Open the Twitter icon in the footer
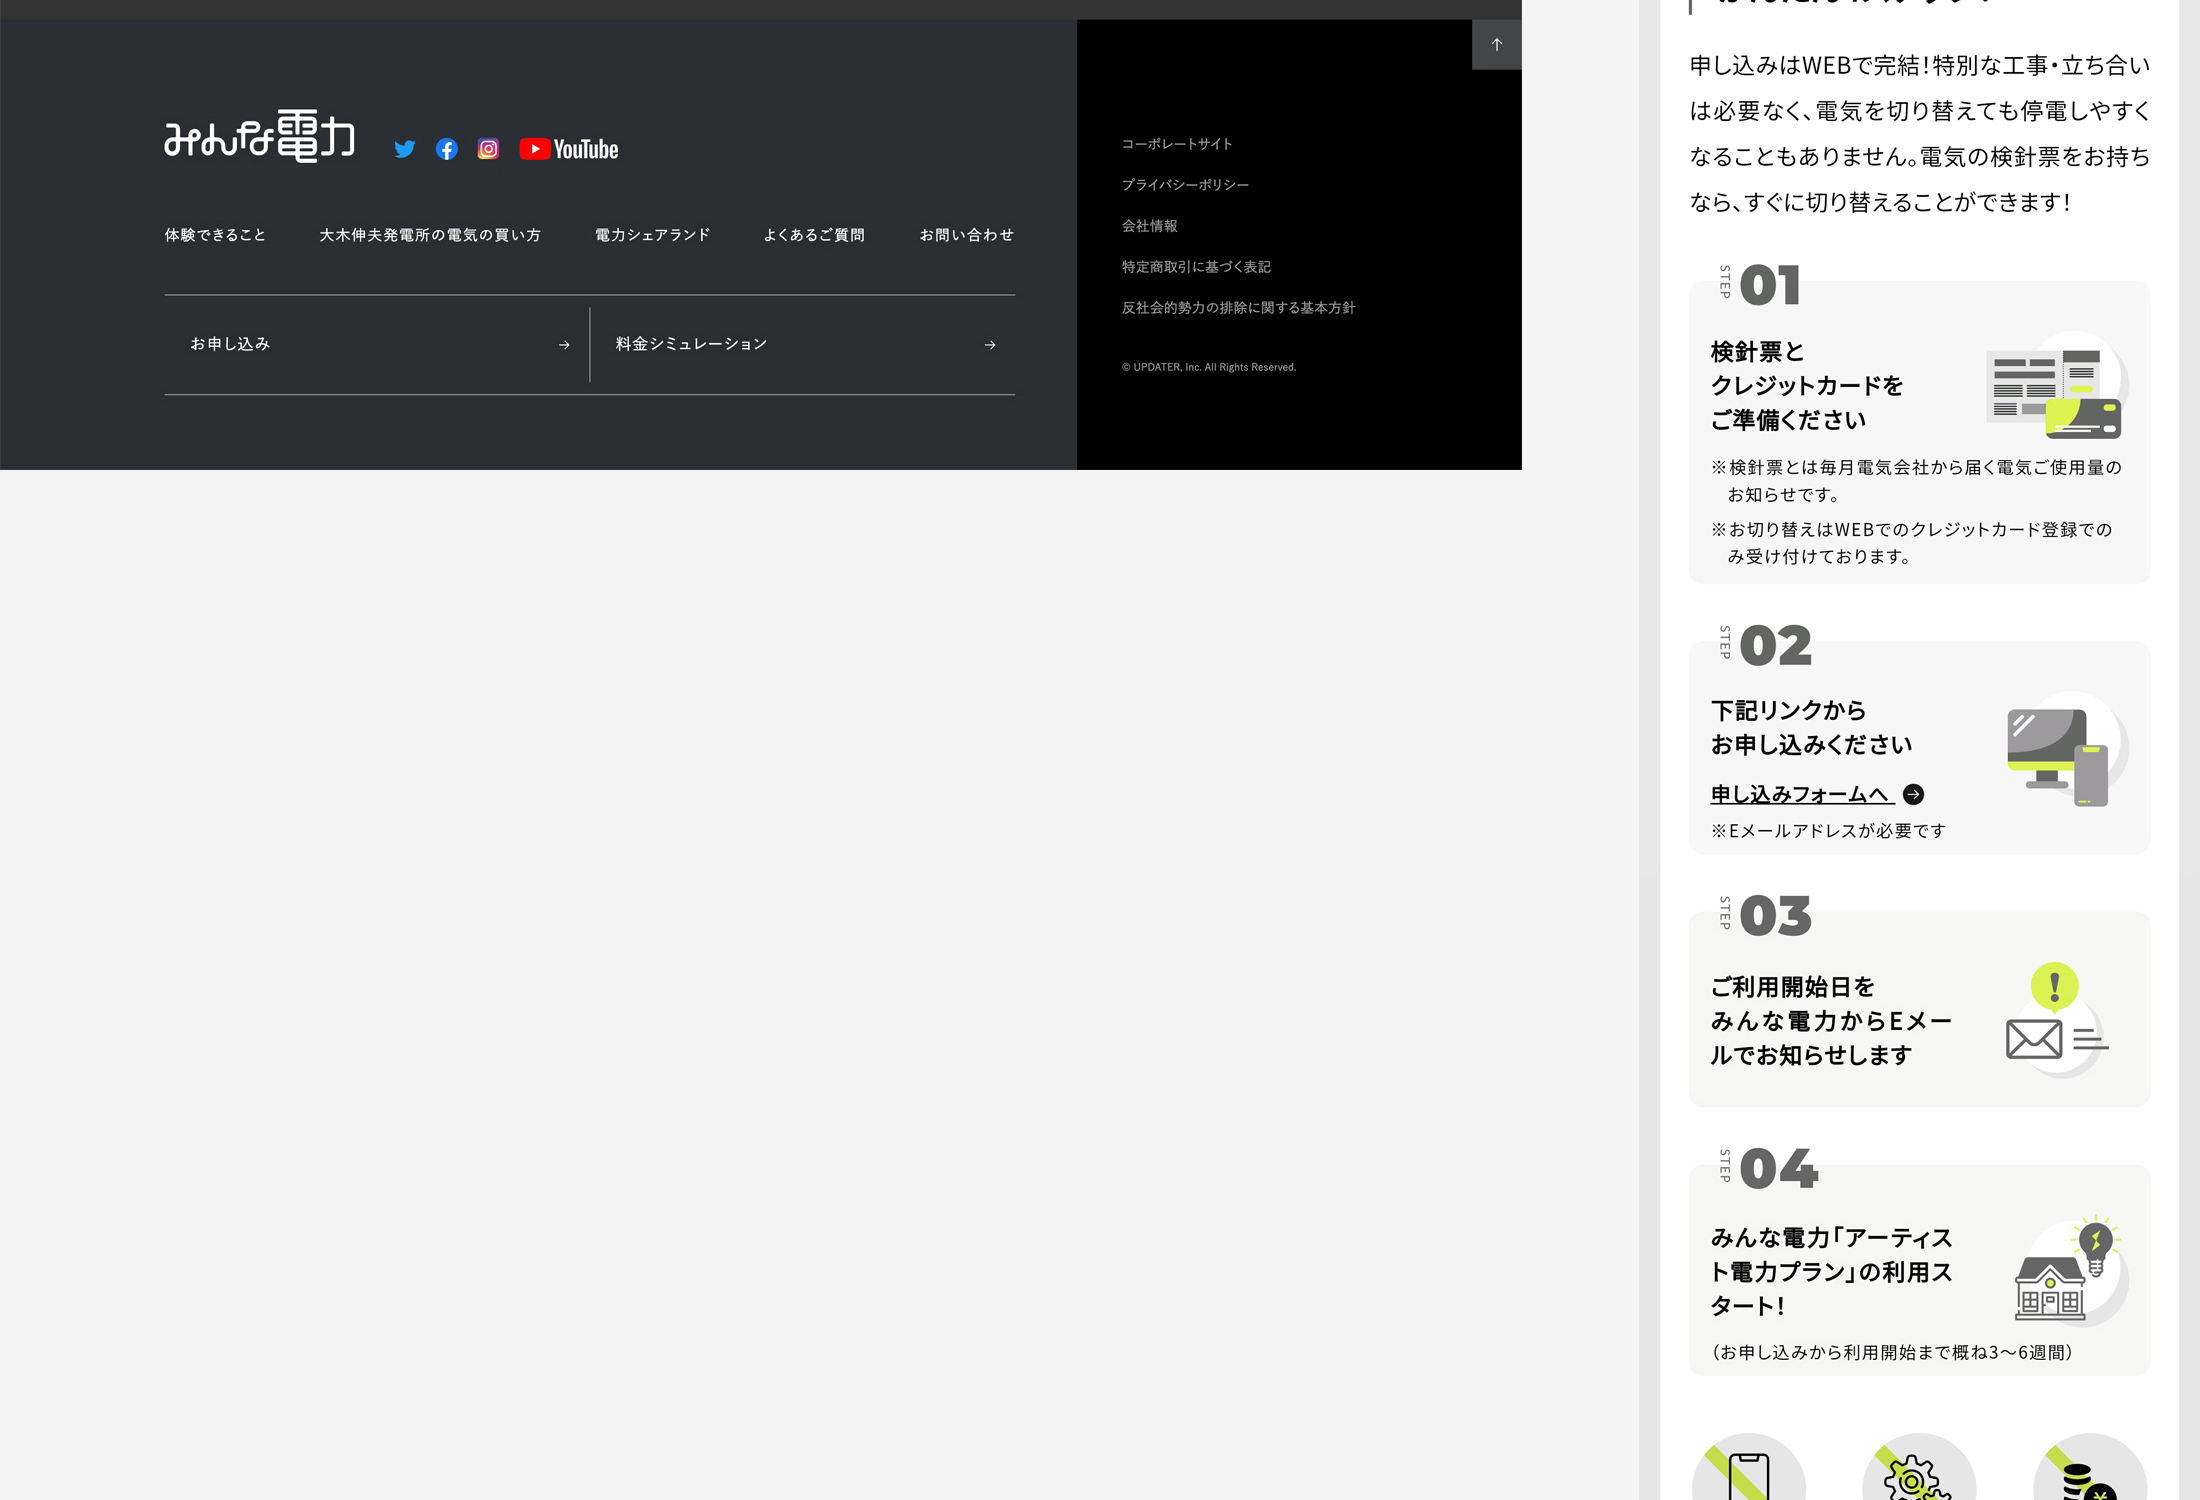This screenshot has height=1500, width=2200. coord(404,149)
